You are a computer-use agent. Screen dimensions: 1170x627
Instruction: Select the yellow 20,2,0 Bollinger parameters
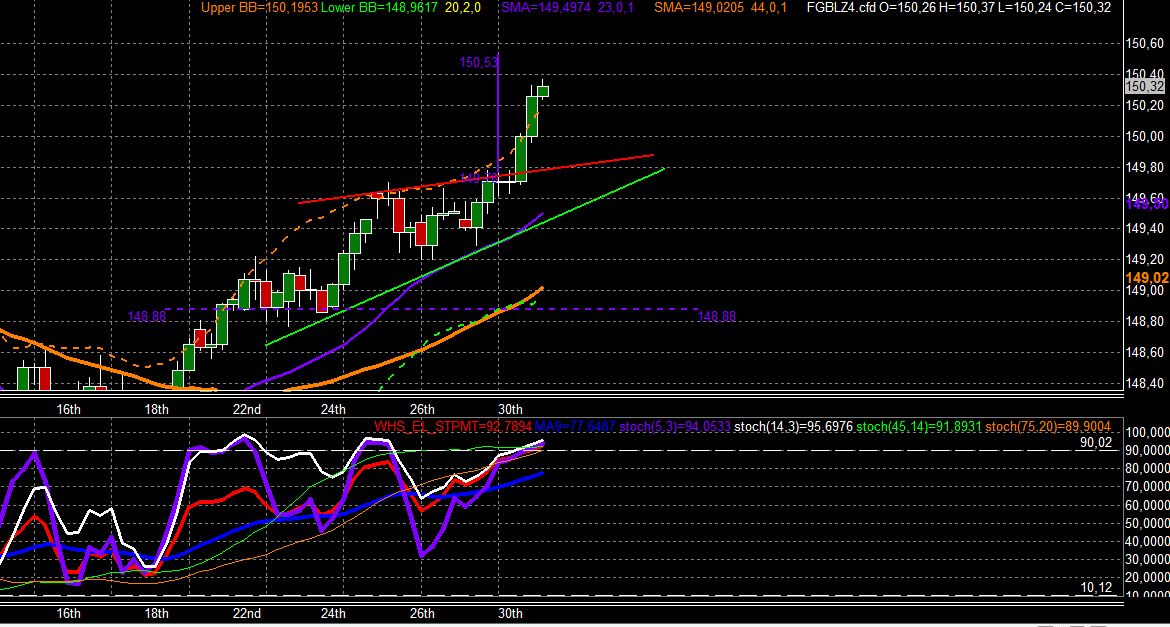tap(463, 7)
